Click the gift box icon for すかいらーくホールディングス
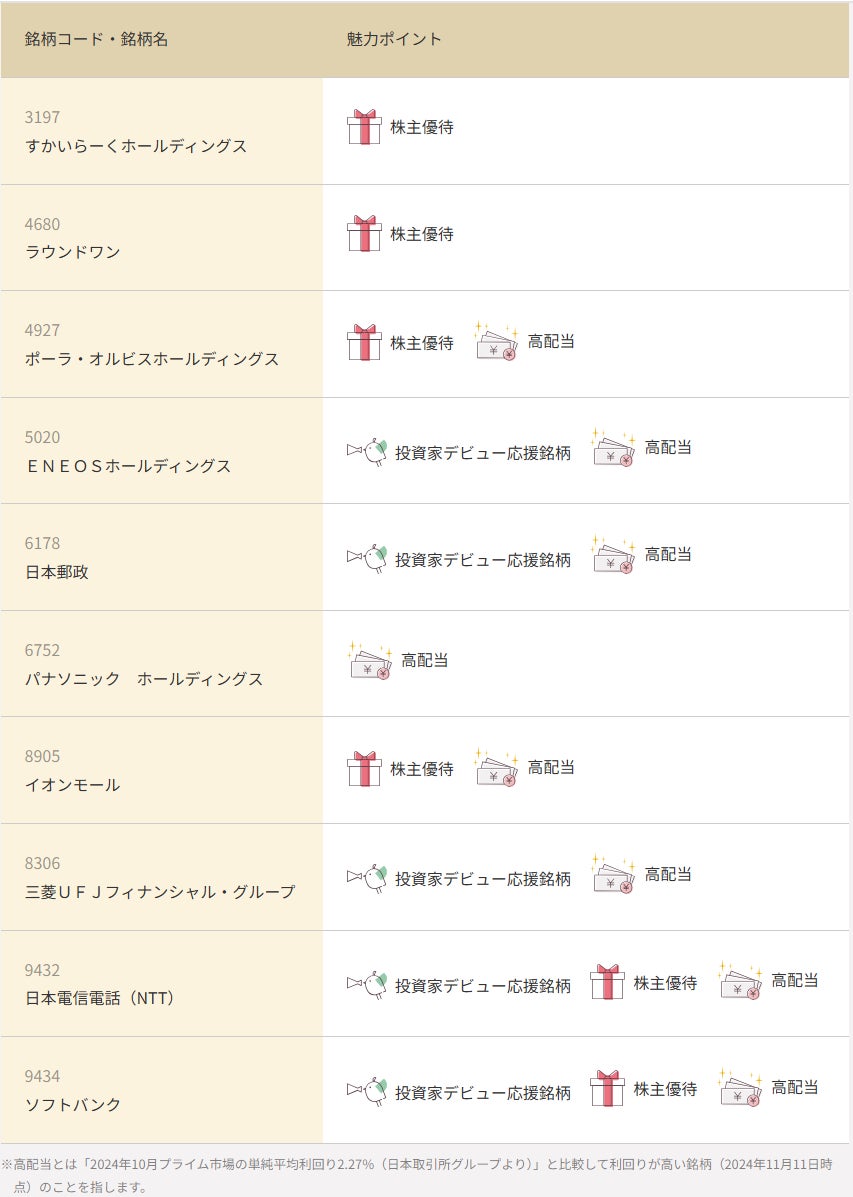Image resolution: width=853 pixels, height=1197 pixels. coord(364,127)
